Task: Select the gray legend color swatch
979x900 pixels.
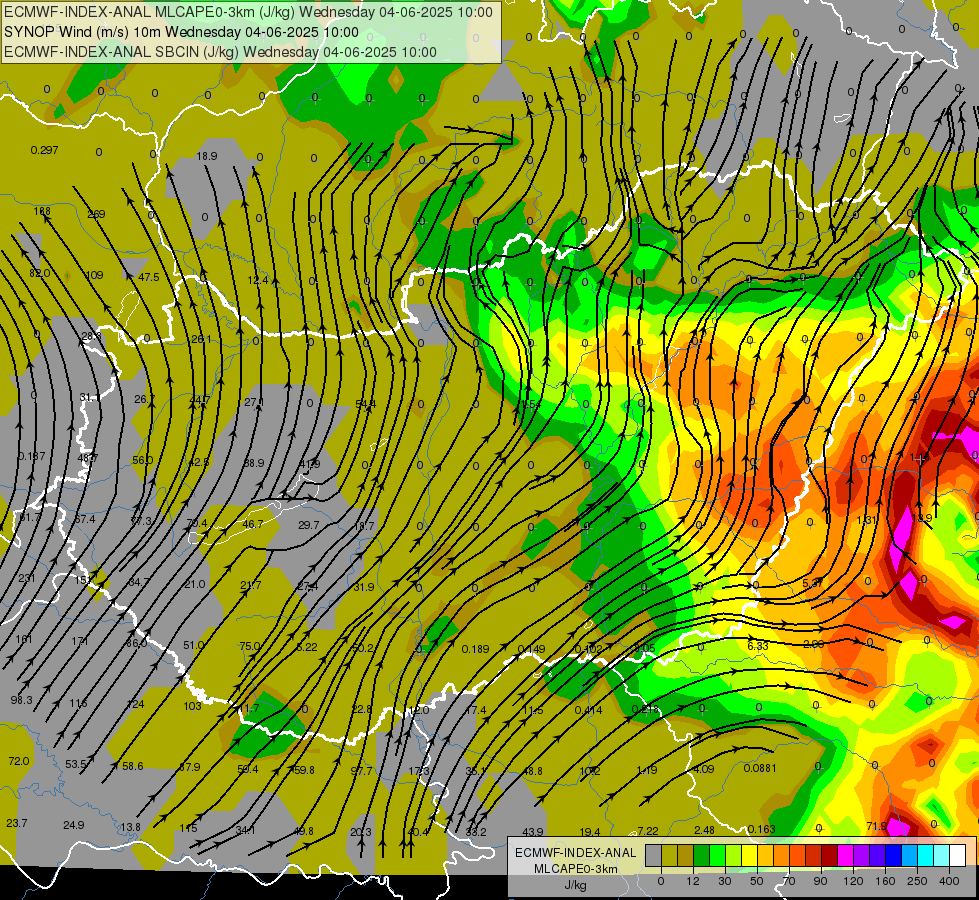Action: [x=653, y=855]
